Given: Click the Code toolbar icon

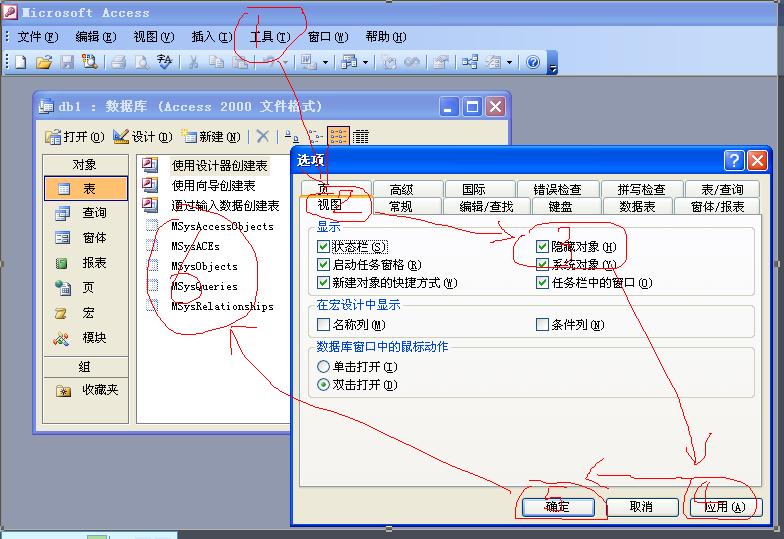Looking at the screenshot, I should coord(388,62).
